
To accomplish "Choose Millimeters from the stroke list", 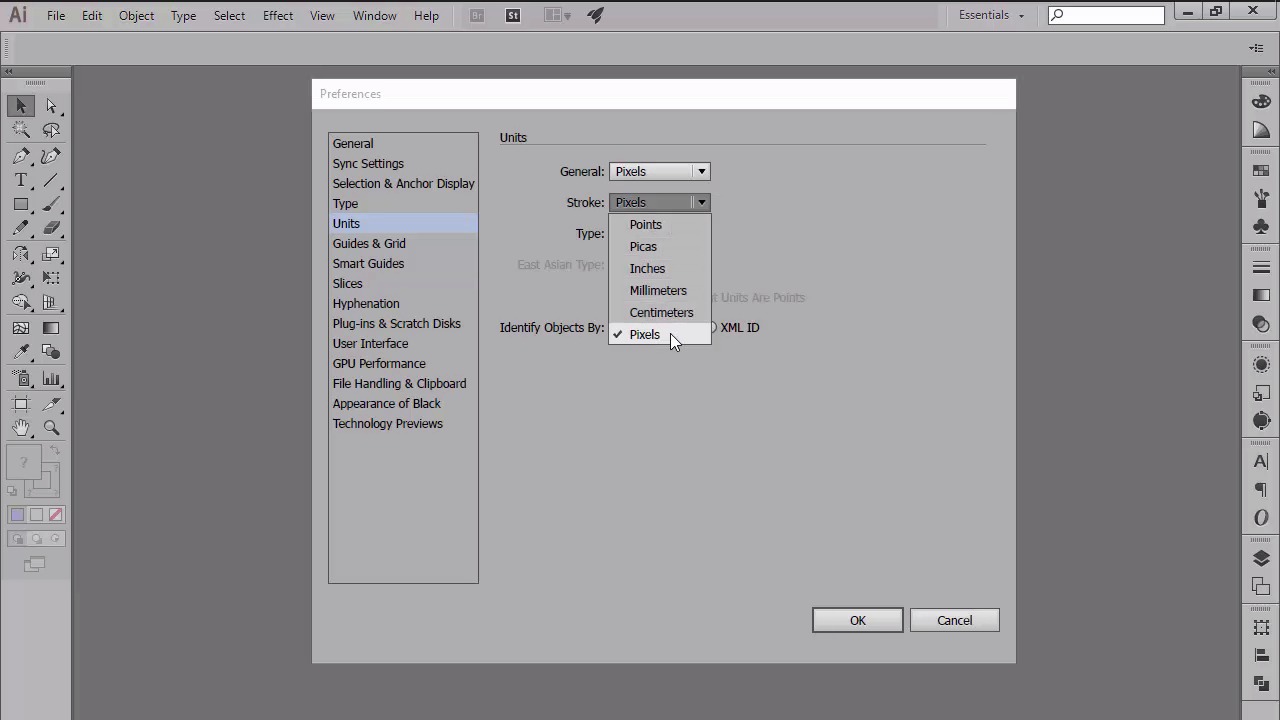I will [x=658, y=291].
